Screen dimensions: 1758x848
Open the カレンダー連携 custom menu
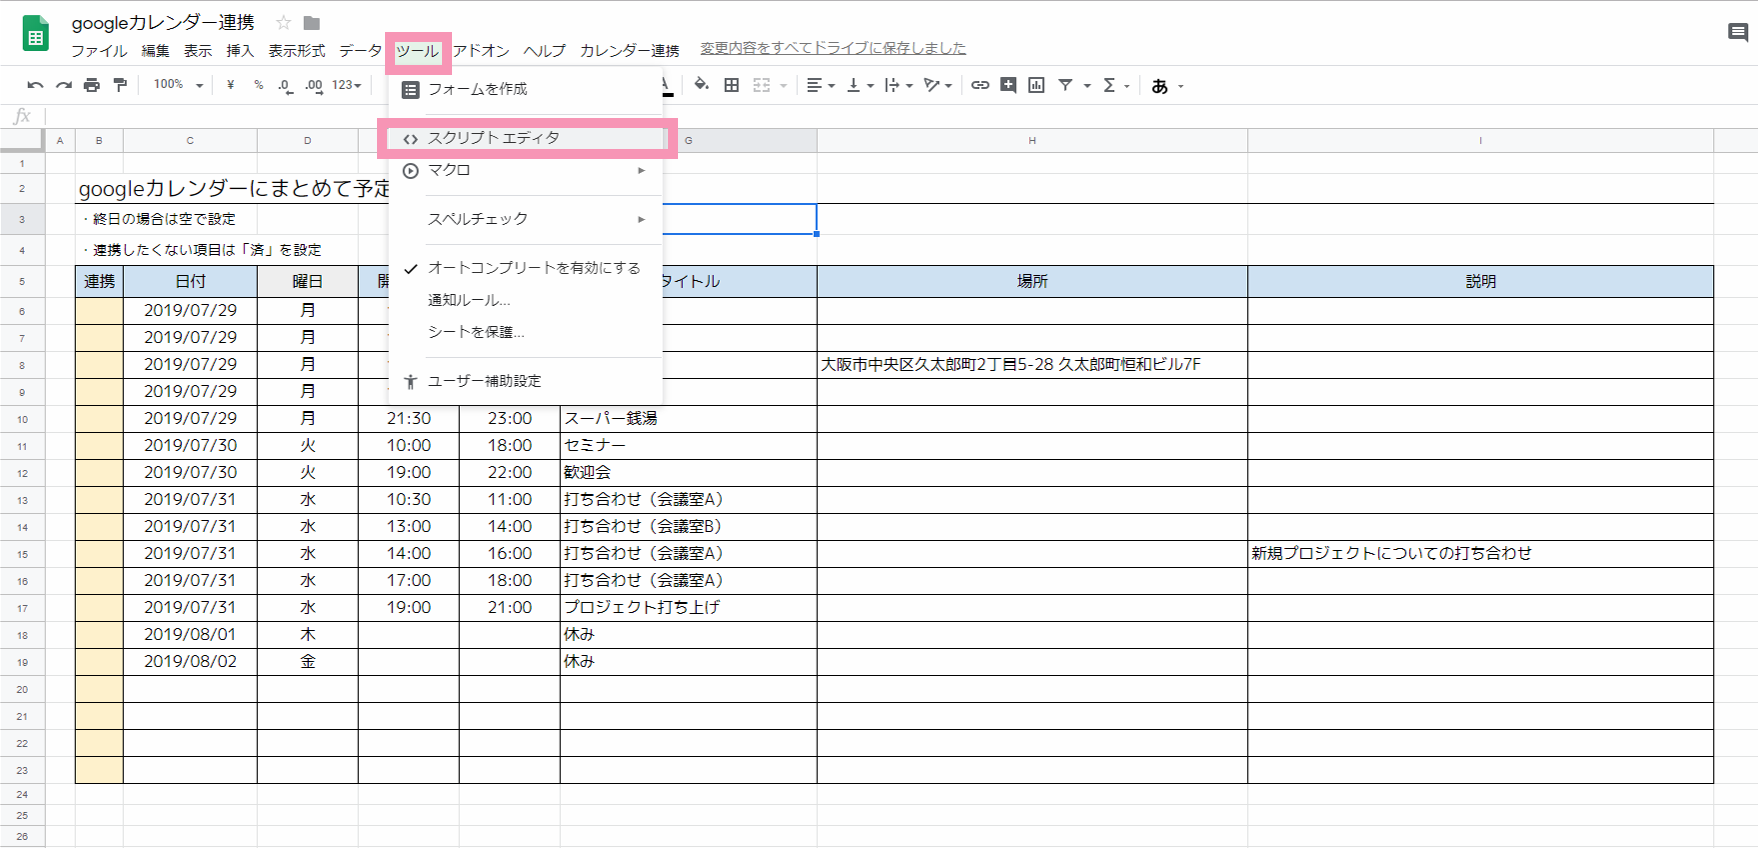click(x=630, y=51)
